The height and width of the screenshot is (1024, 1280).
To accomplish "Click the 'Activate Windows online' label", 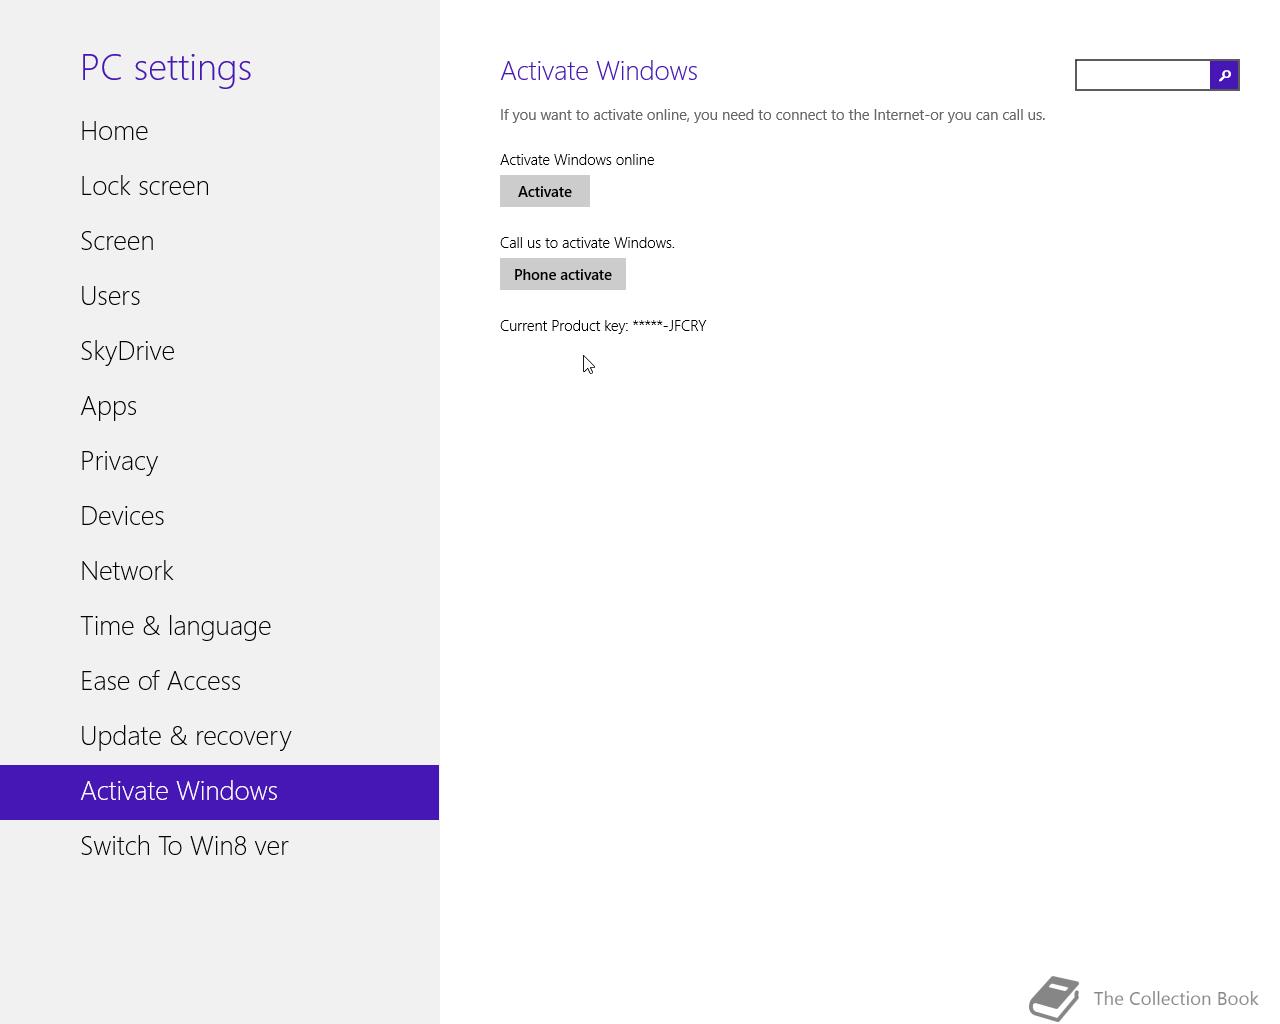I will point(577,160).
